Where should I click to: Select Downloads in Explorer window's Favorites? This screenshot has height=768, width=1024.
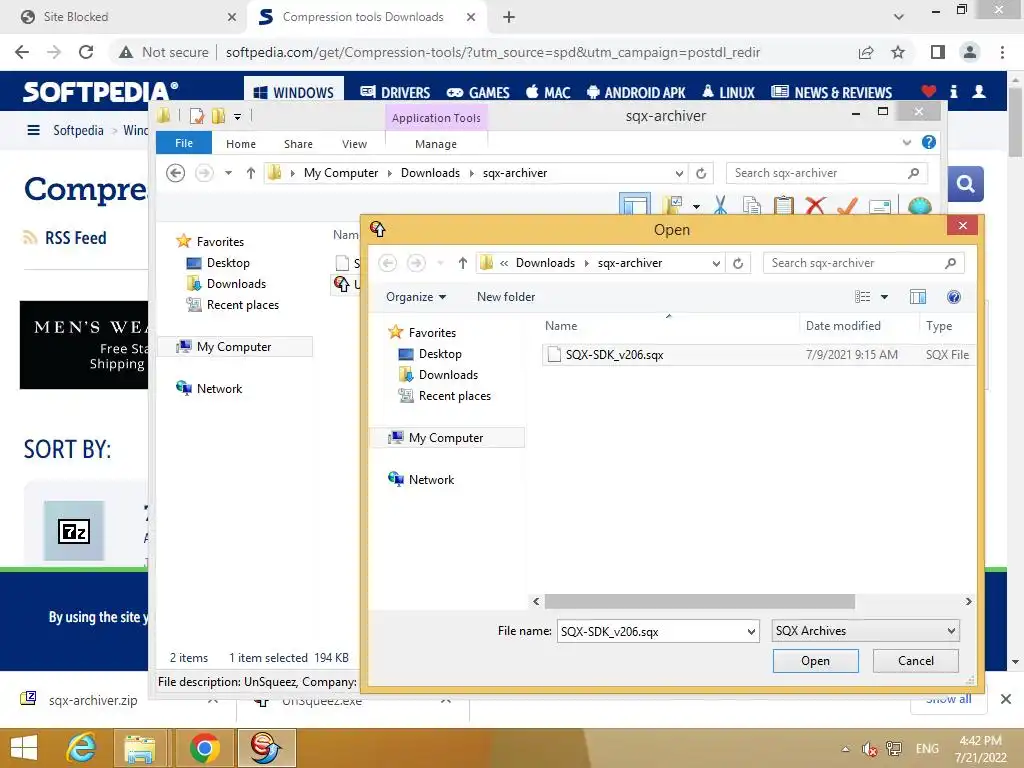[236, 283]
